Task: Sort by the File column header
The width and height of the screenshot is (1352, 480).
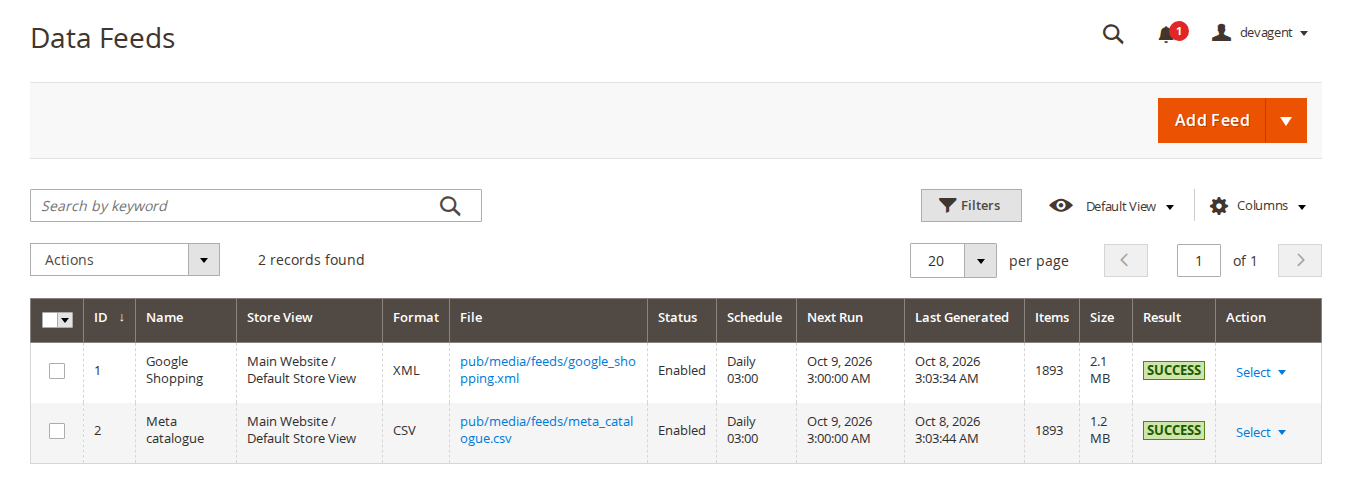Action: (x=548, y=318)
